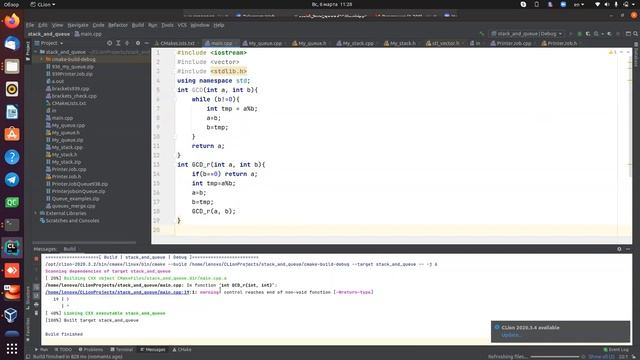The width and height of the screenshot is (640, 360).
Task: Open the Tools menu
Action: (x=167, y=25)
